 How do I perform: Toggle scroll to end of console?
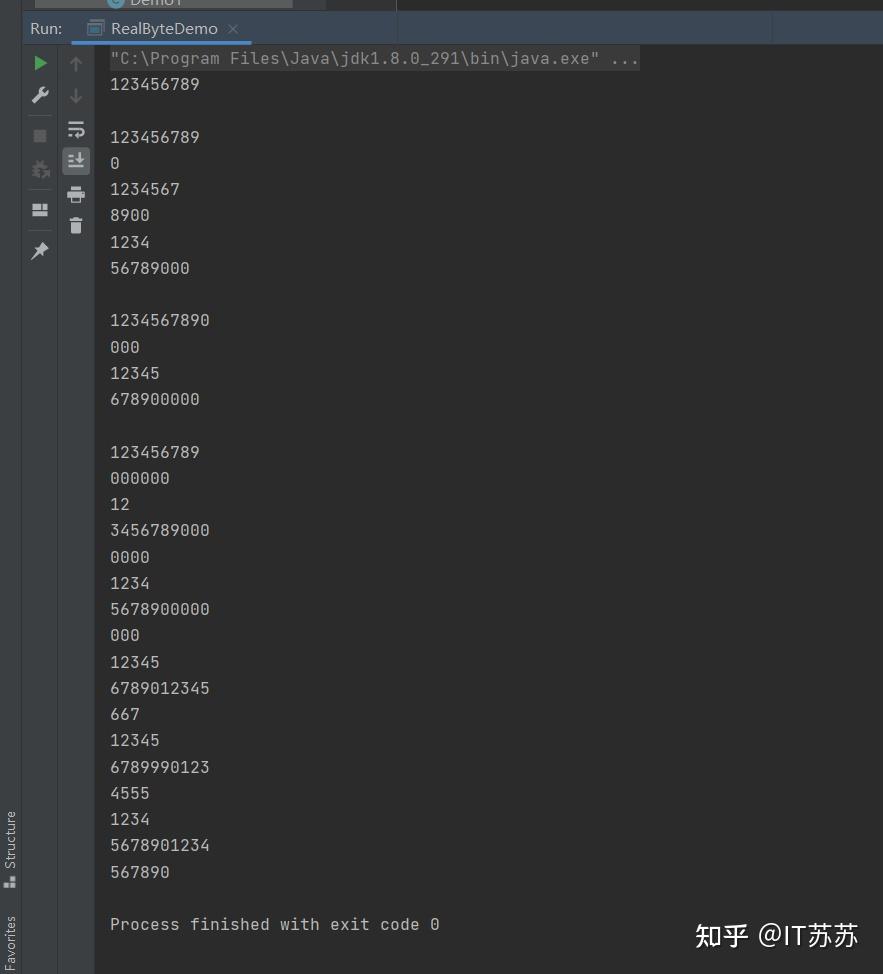click(76, 161)
